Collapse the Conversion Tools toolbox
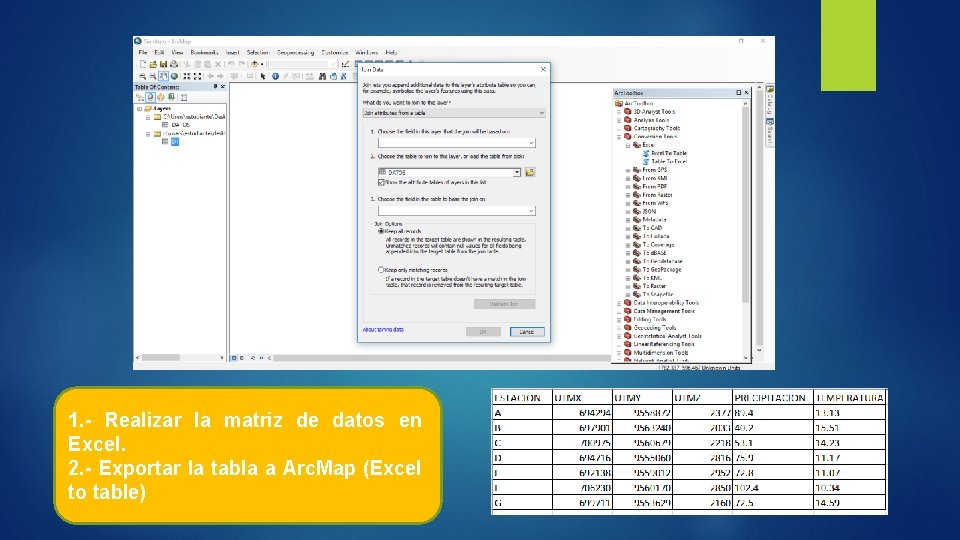 point(619,137)
